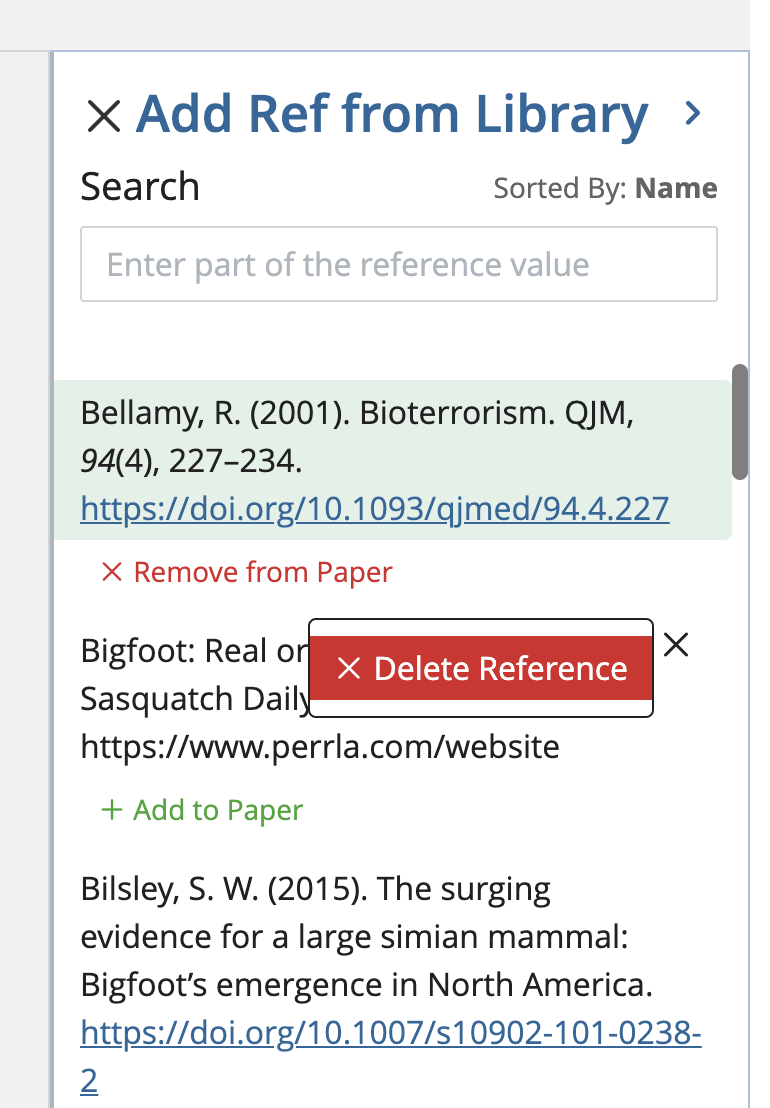770x1108 pixels.
Task: Click the chevron arrow beside panel title
Action: pyautogui.click(x=692, y=114)
